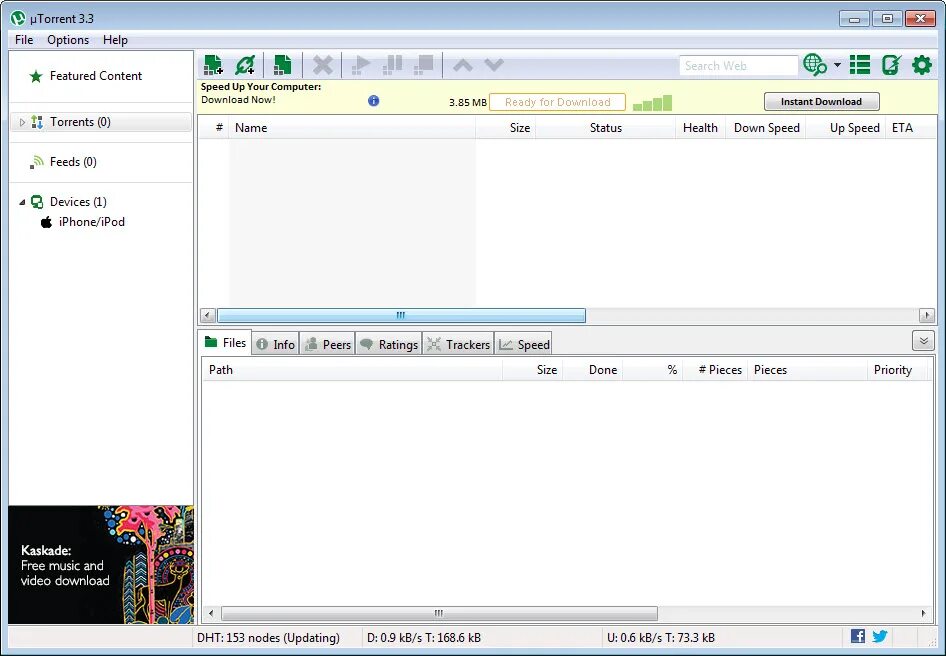
Task: Click the Remove torrent X icon
Action: click(x=323, y=65)
